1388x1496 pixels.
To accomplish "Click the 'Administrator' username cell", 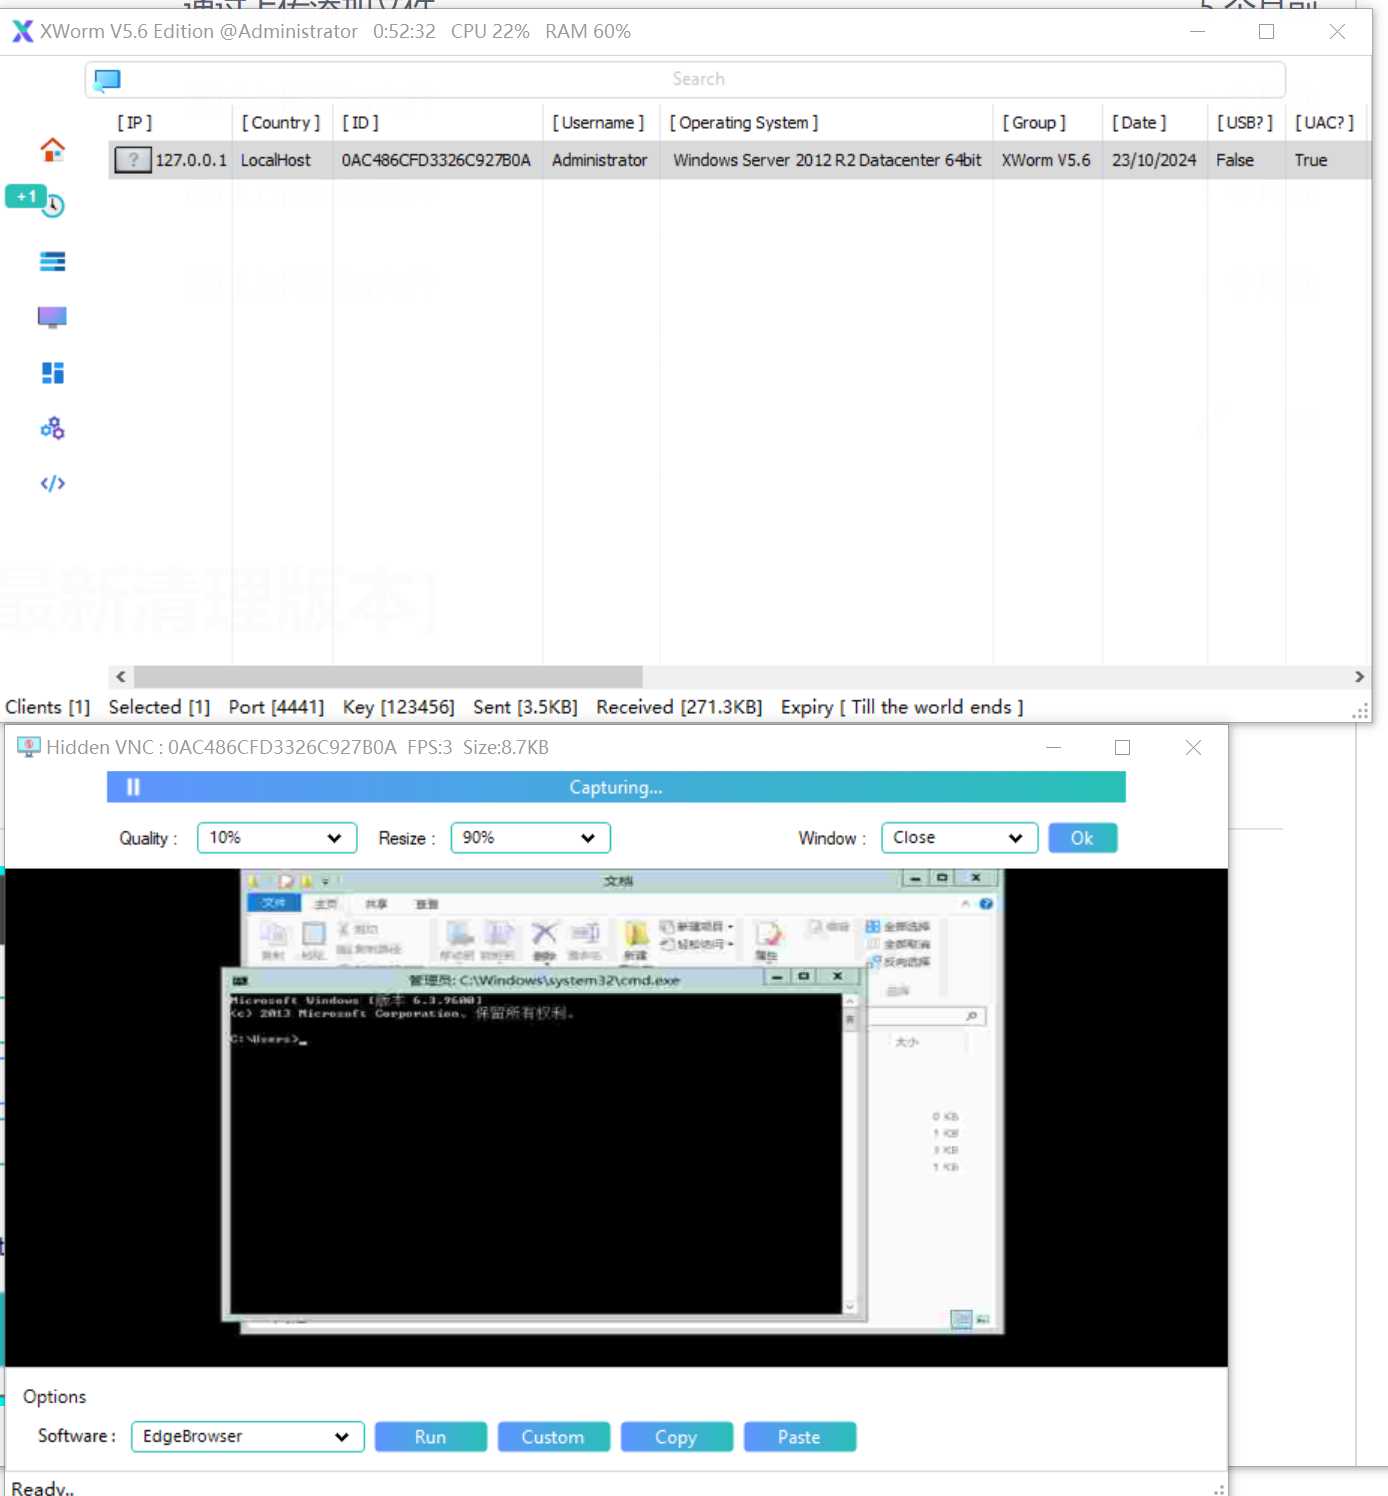I will coord(600,160).
